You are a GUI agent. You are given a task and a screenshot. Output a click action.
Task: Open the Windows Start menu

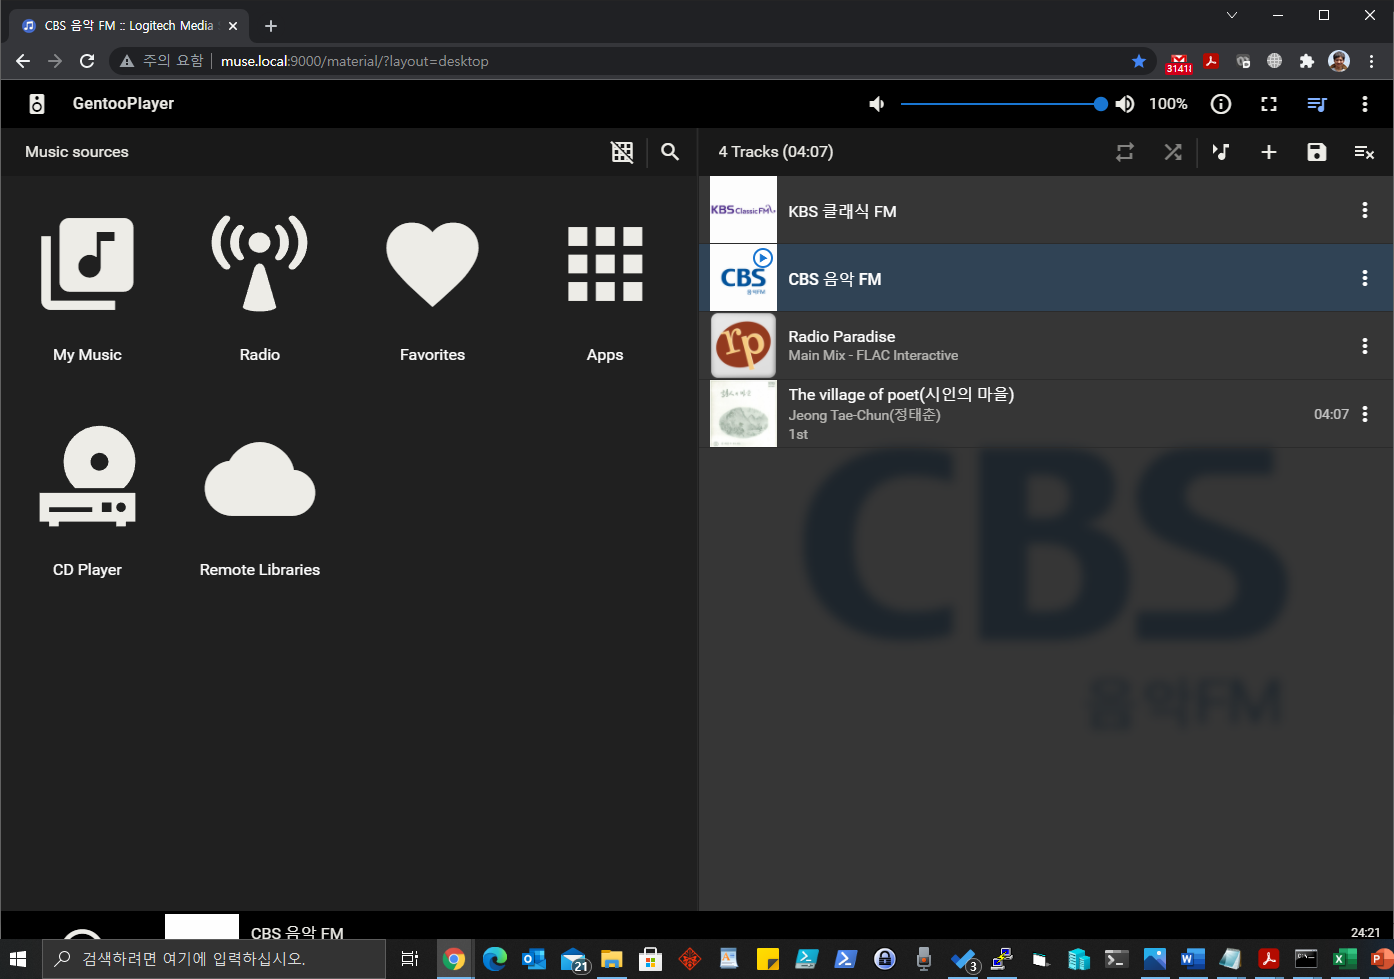(x=18, y=959)
